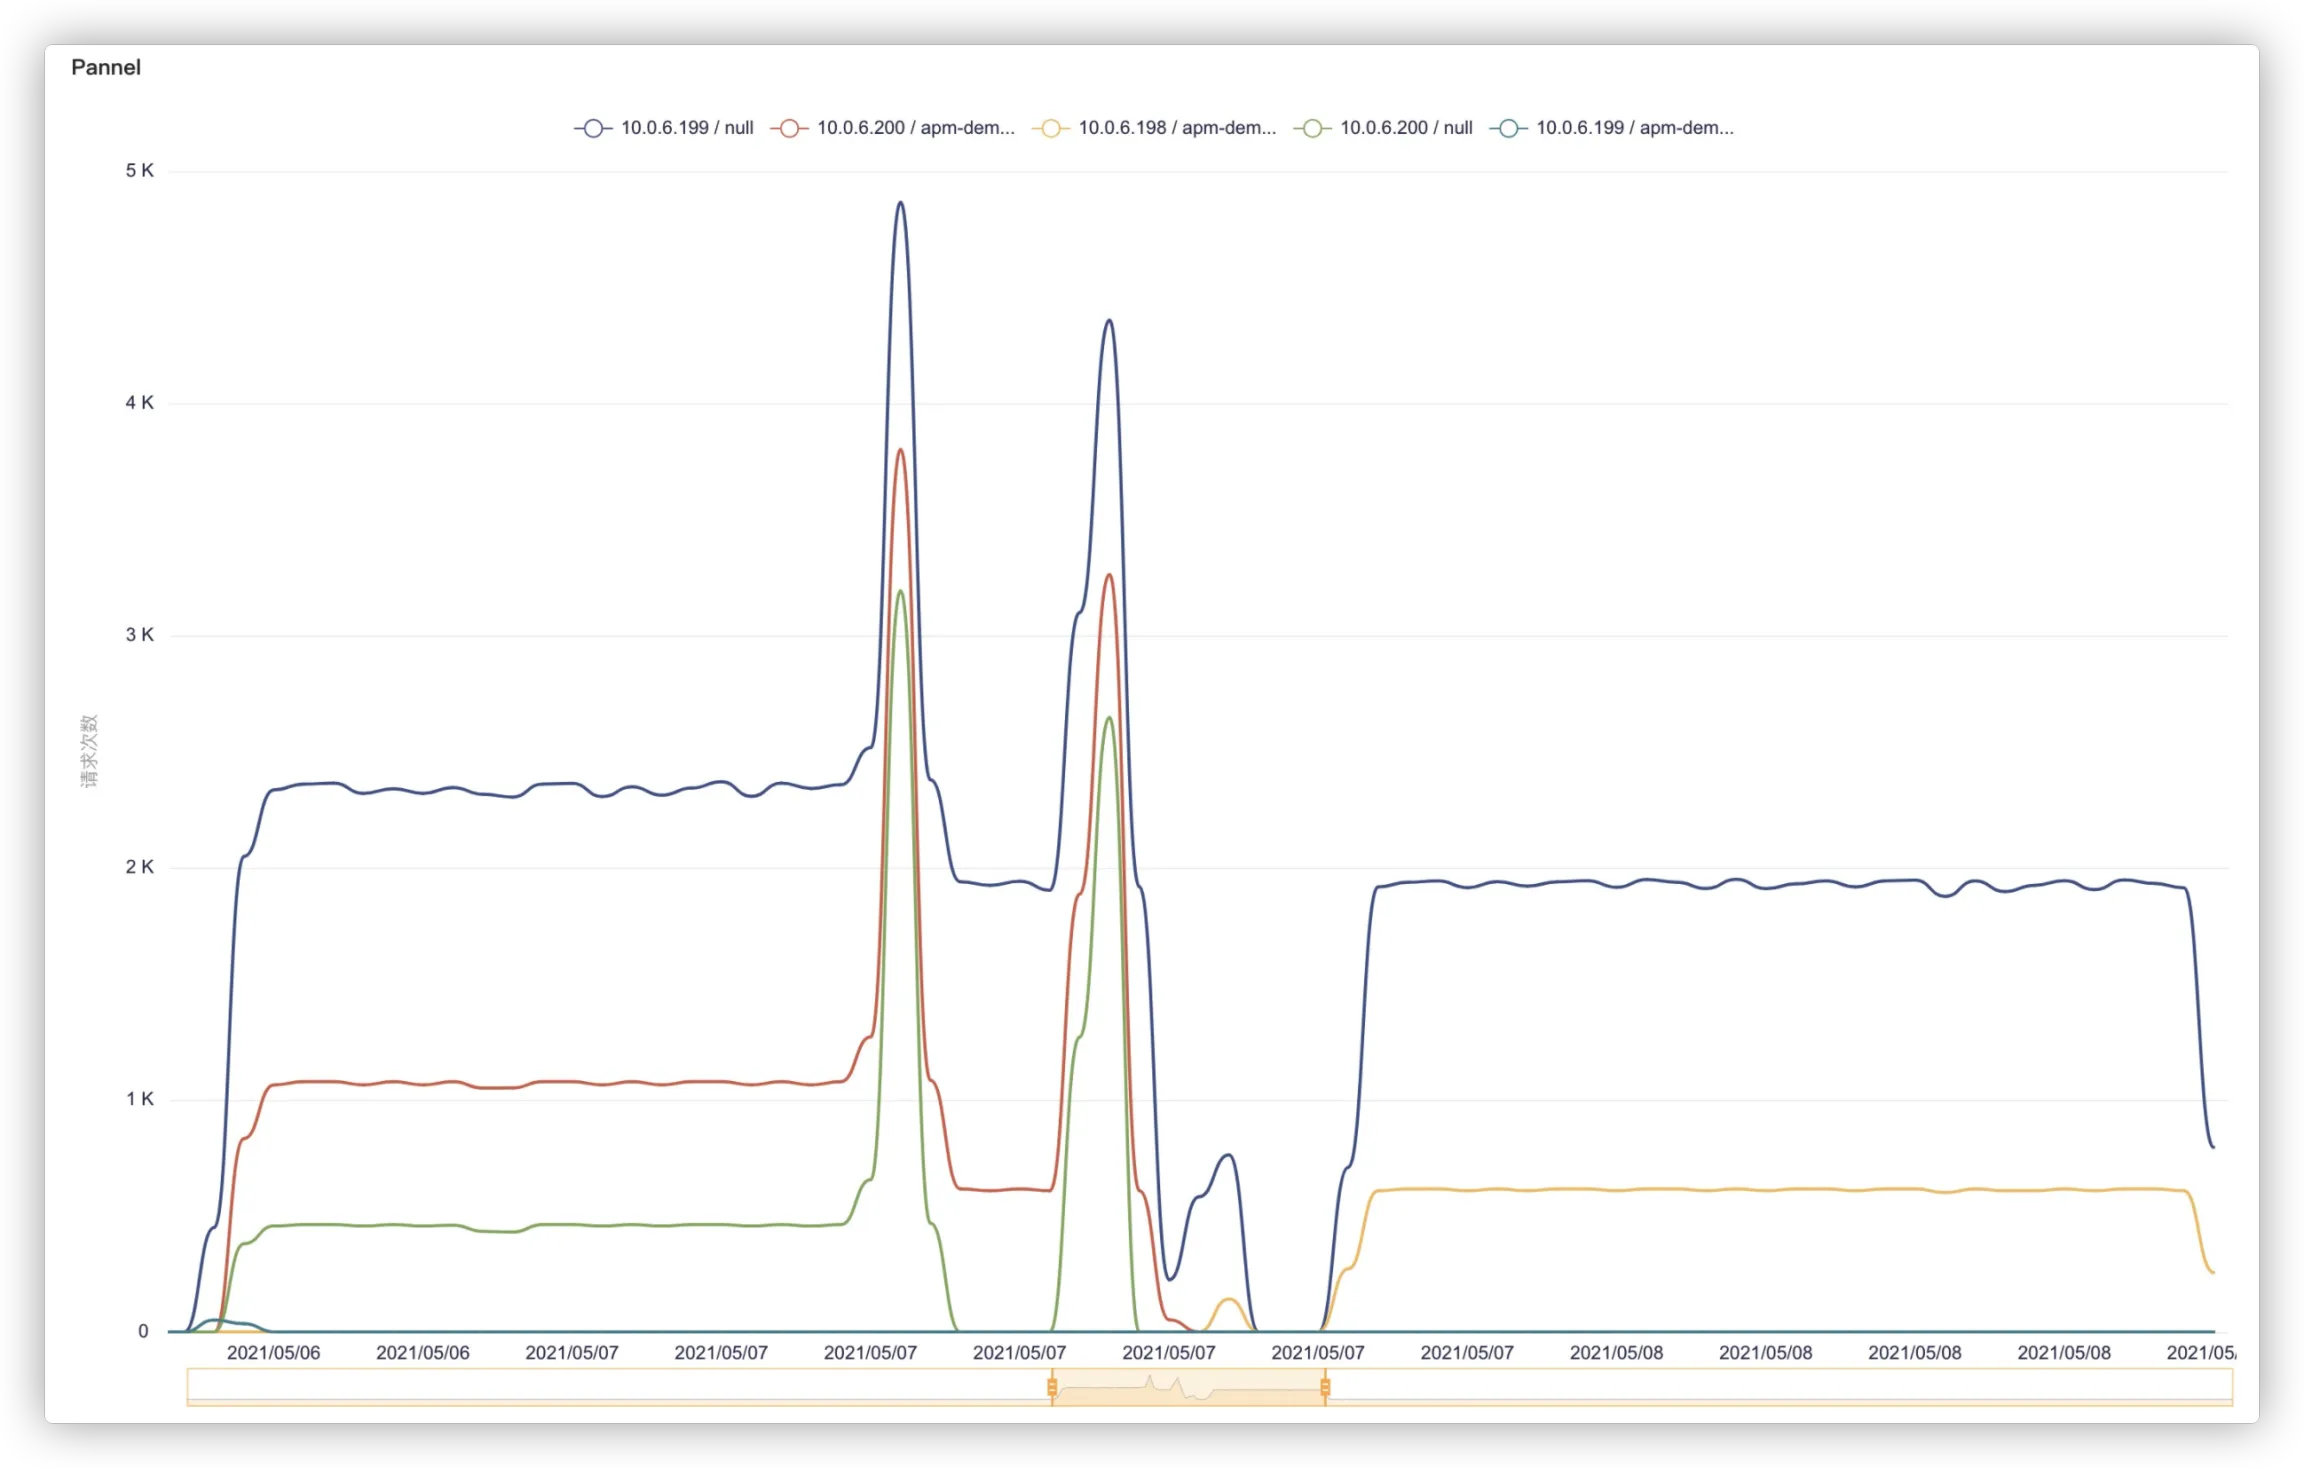Click the "10.0.6.199 / apm-dem..." legend label text
Screen dimensions: 2304x1468
pyautogui.click(x=1635, y=128)
